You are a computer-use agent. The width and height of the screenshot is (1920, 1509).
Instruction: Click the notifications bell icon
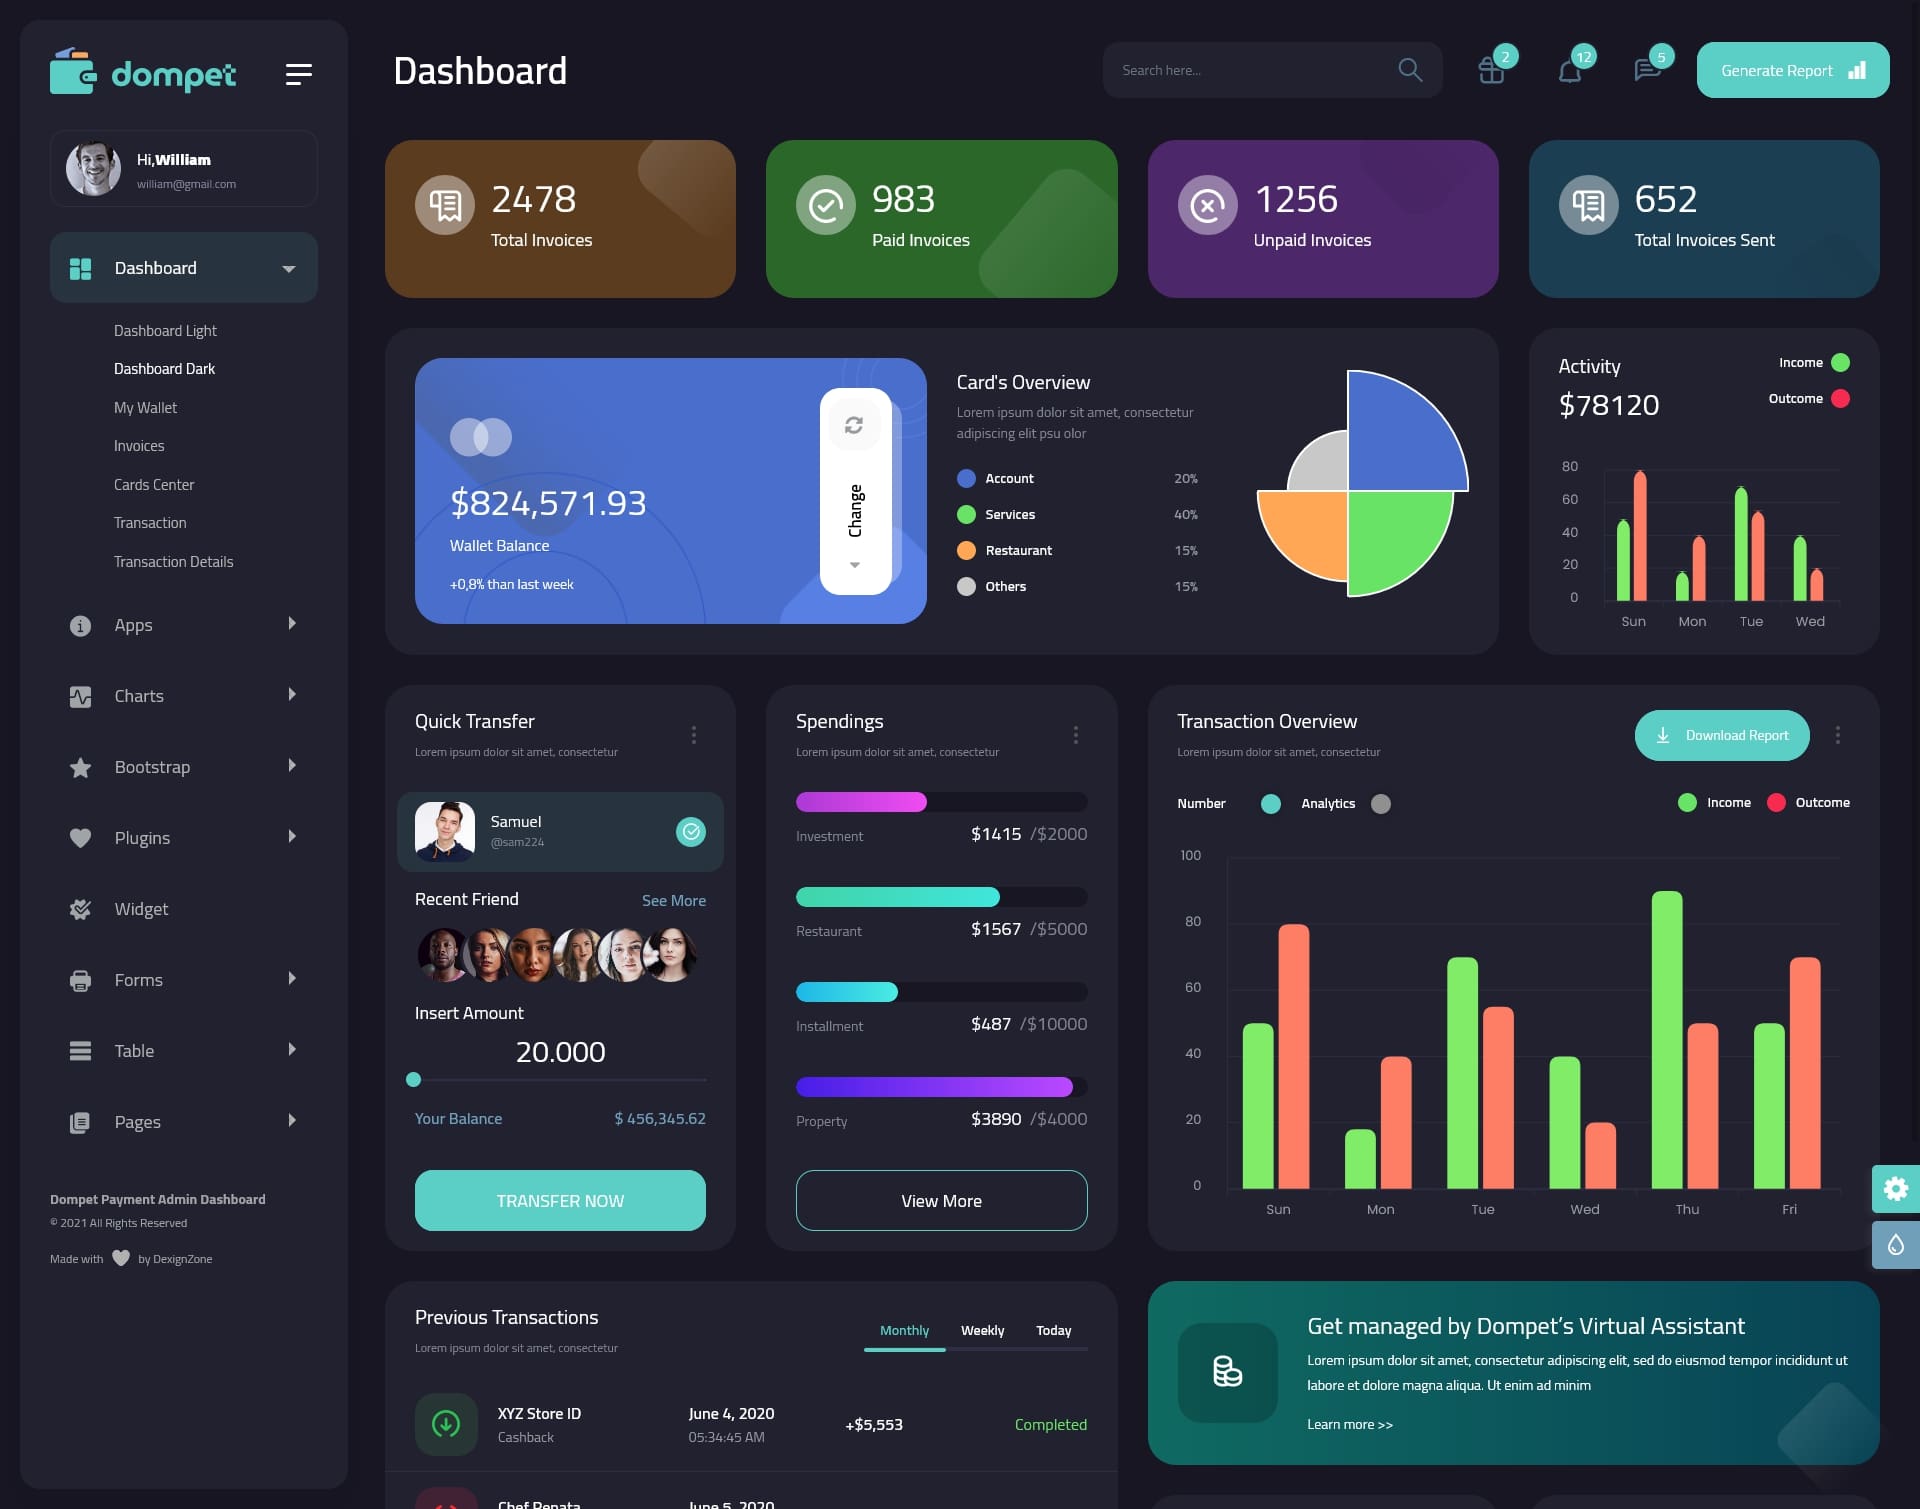(x=1568, y=70)
